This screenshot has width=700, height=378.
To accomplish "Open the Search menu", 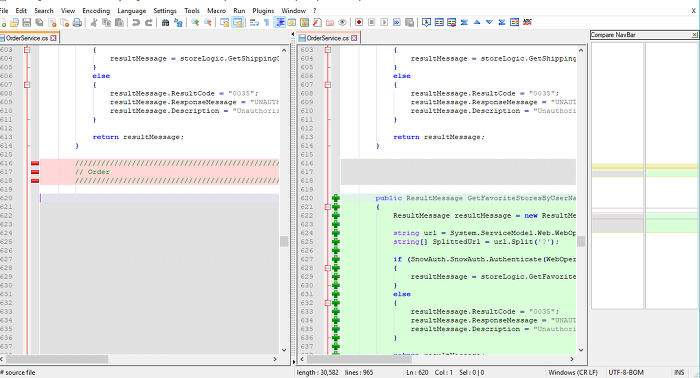I will 44,10.
